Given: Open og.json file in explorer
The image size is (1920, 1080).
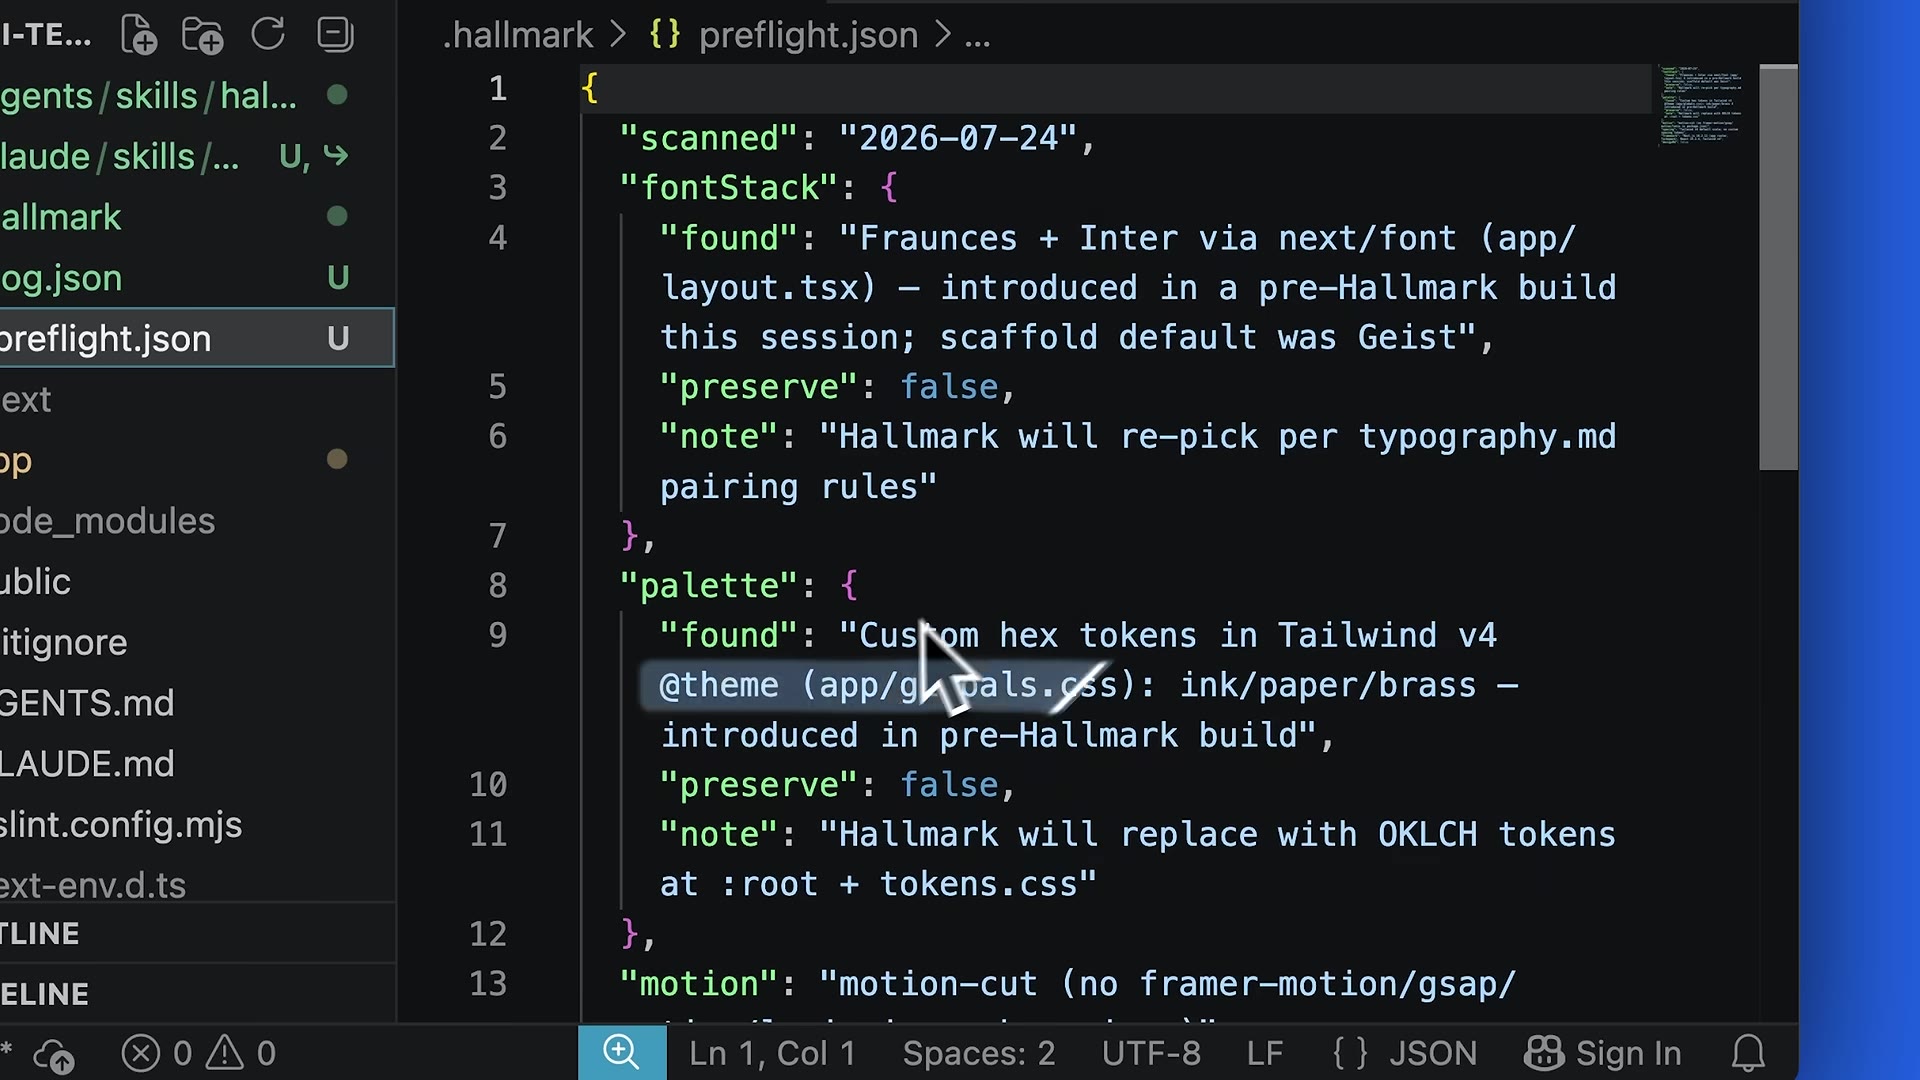Looking at the screenshot, I should pos(197,277).
